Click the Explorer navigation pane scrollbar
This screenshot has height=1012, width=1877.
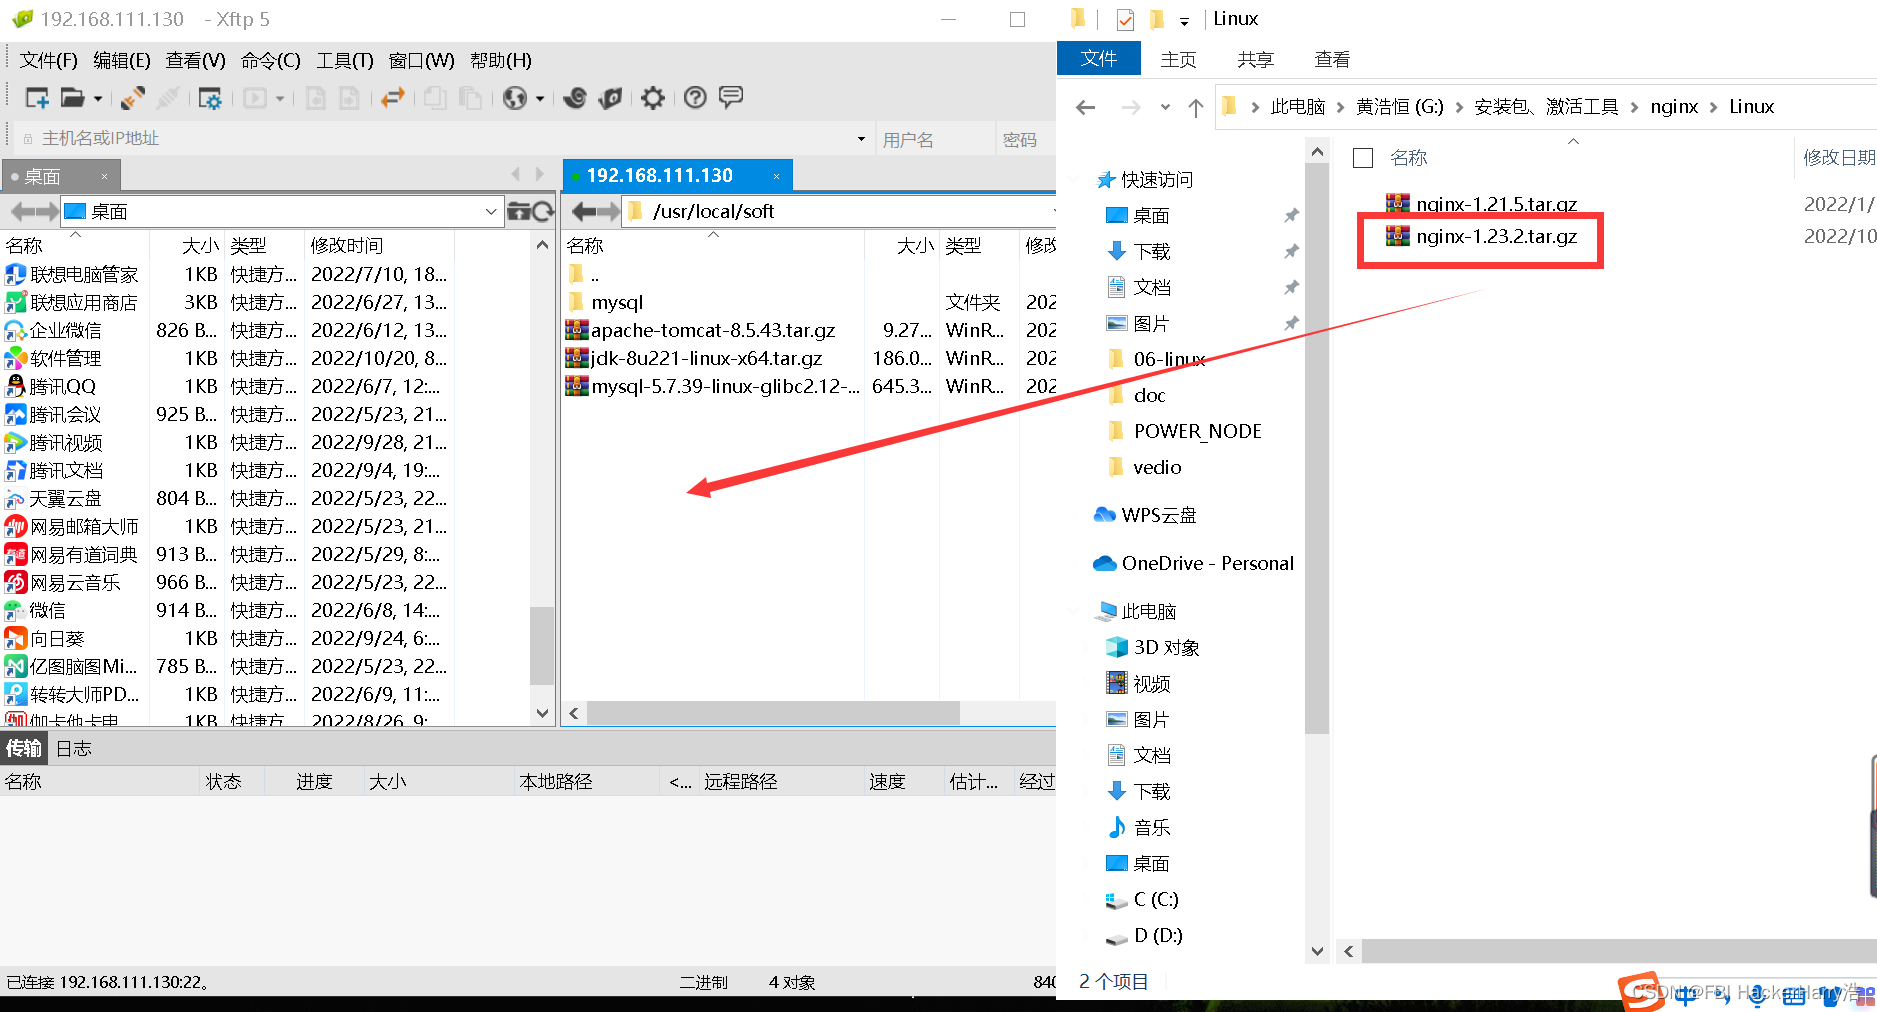[1317, 450]
